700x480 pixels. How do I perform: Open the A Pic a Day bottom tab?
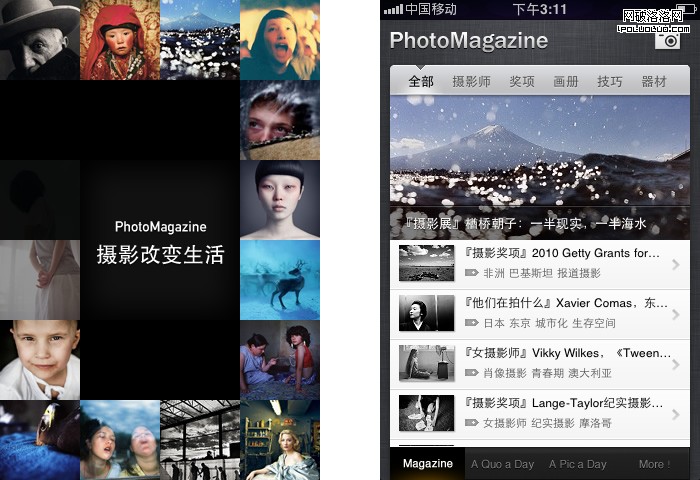(x=583, y=464)
